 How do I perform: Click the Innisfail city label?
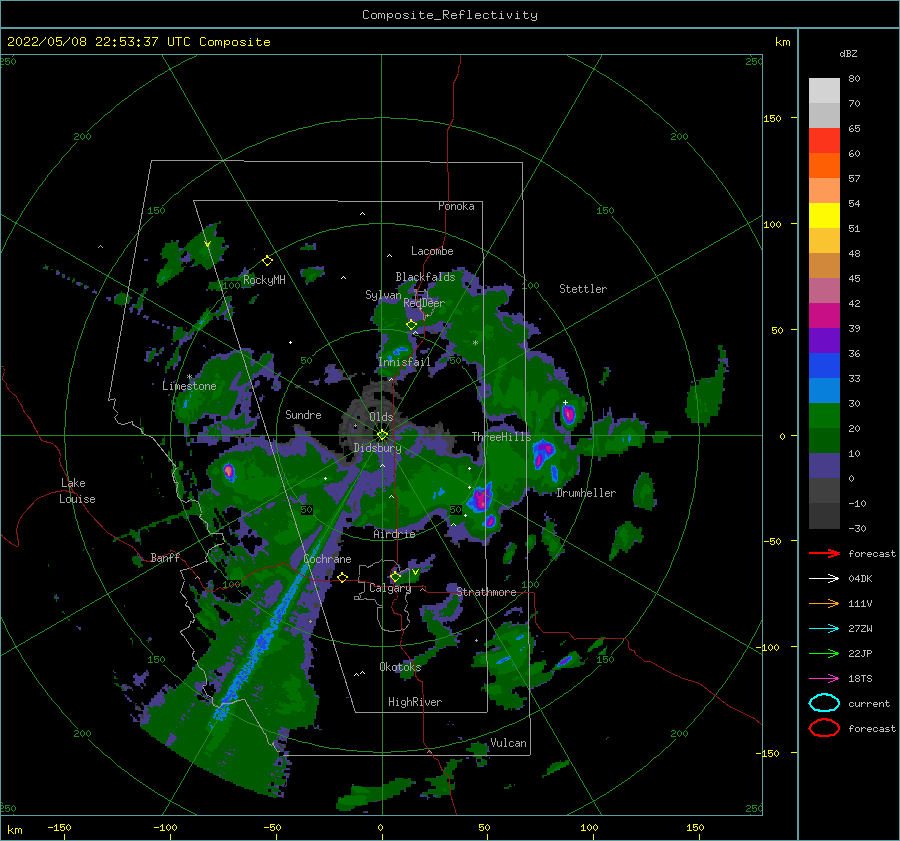click(x=404, y=362)
